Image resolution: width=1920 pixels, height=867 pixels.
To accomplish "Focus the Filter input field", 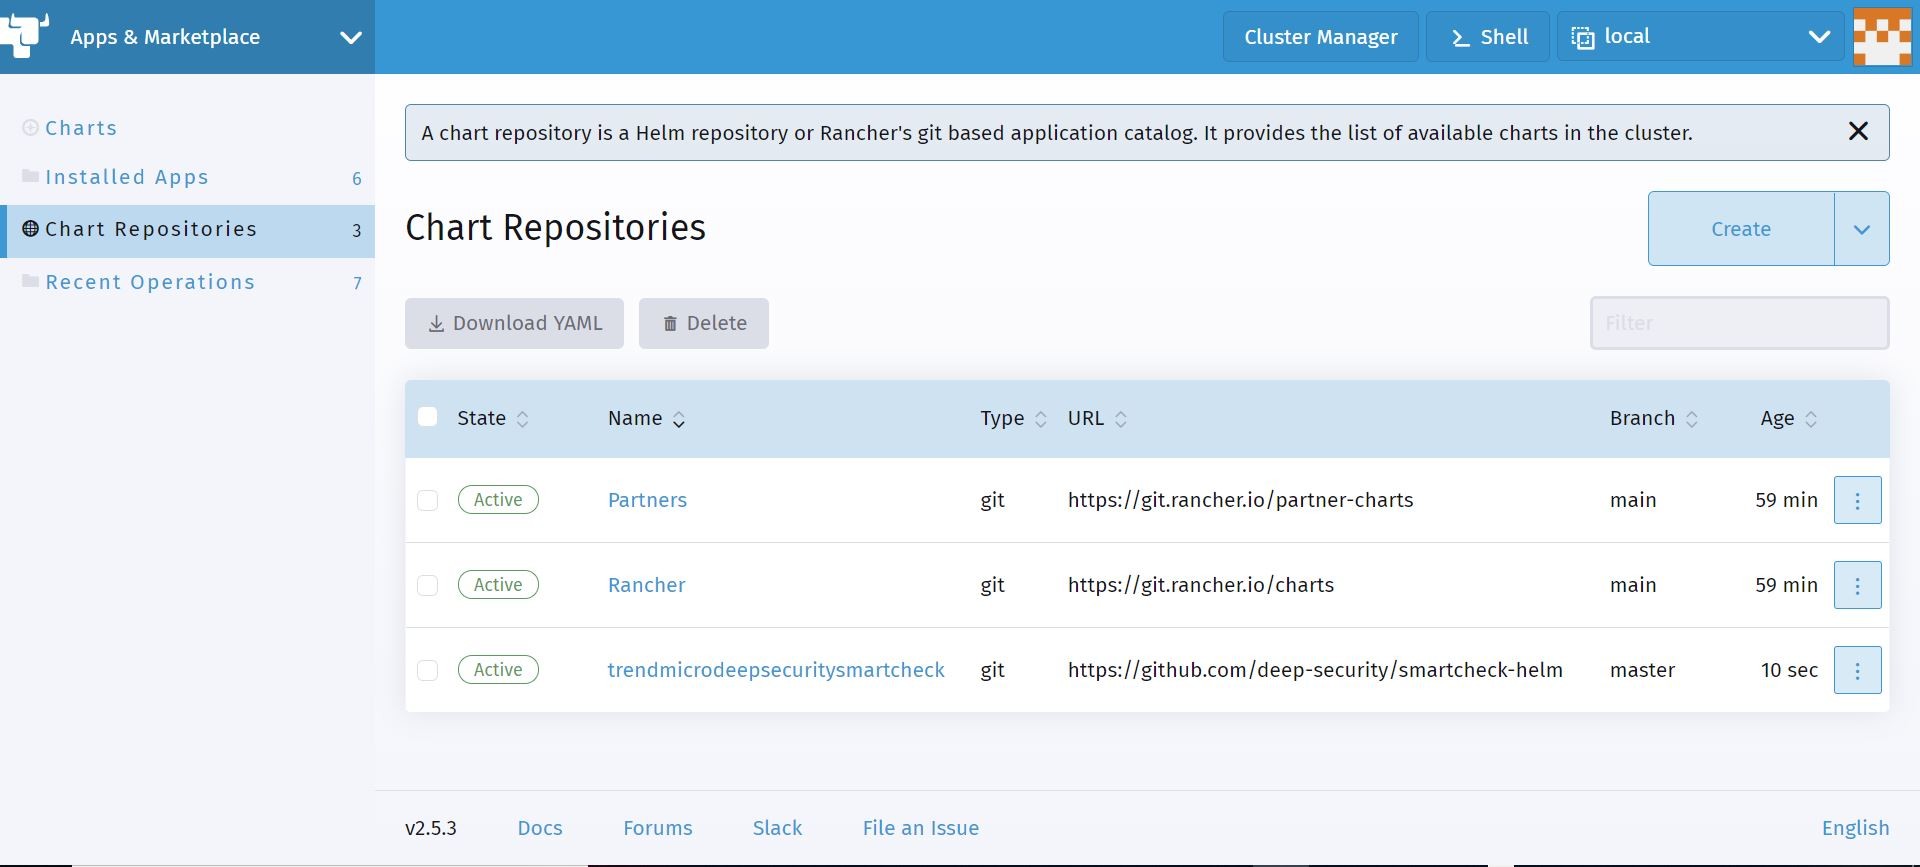I will point(1739,323).
